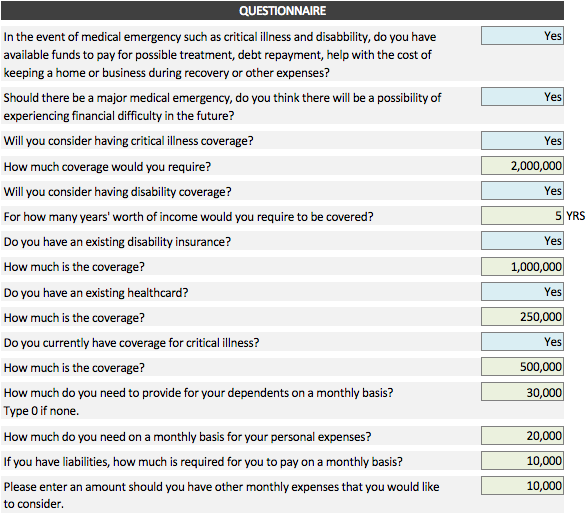Select the disability coverage consideration Yes cell
Screen dimensions: 588x516
522,191
